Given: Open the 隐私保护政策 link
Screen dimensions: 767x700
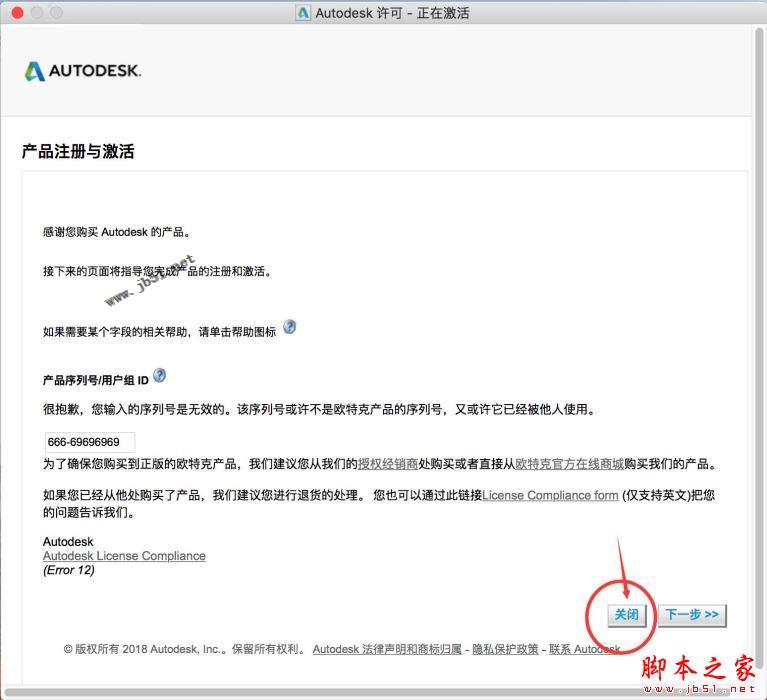Looking at the screenshot, I should coord(505,650).
